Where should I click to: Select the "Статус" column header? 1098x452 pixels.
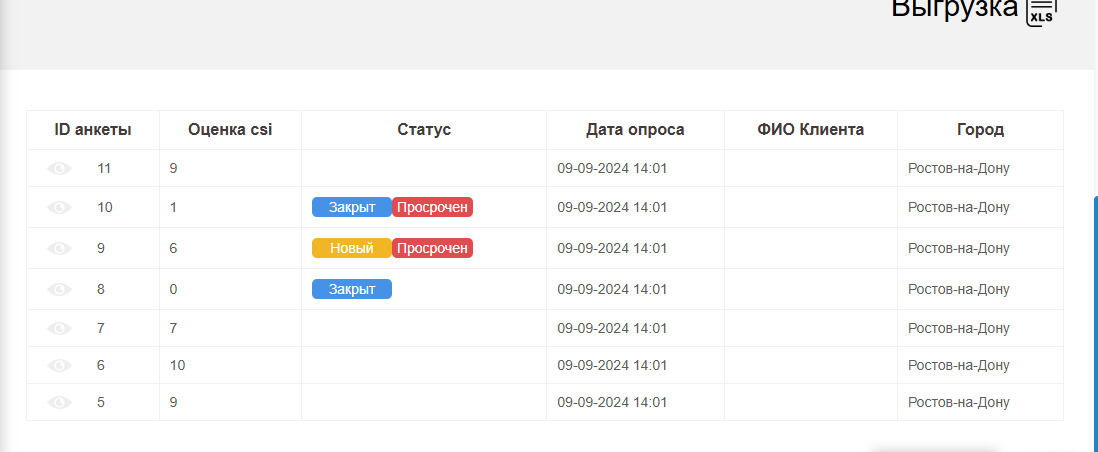[424, 129]
